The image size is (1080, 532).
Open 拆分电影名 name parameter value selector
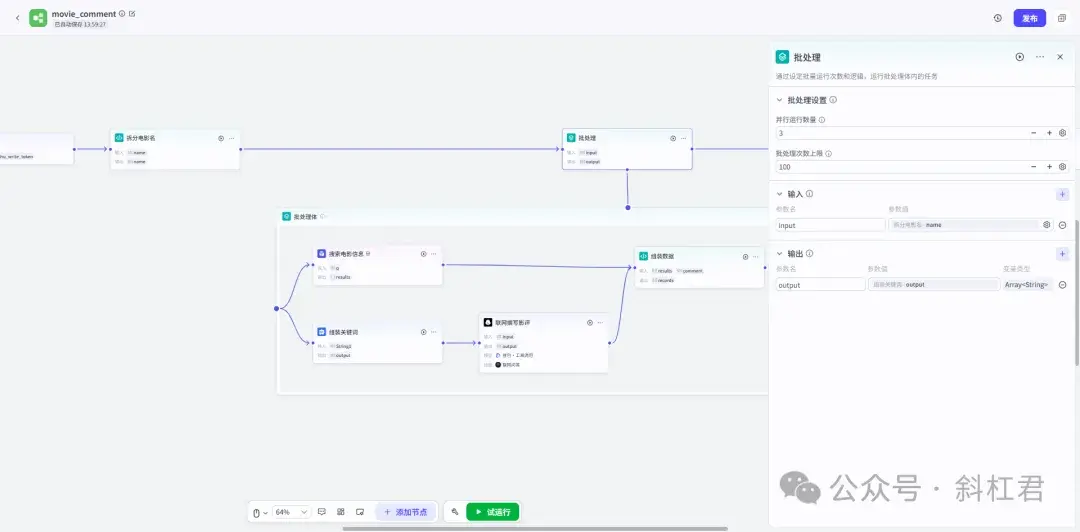click(964, 225)
